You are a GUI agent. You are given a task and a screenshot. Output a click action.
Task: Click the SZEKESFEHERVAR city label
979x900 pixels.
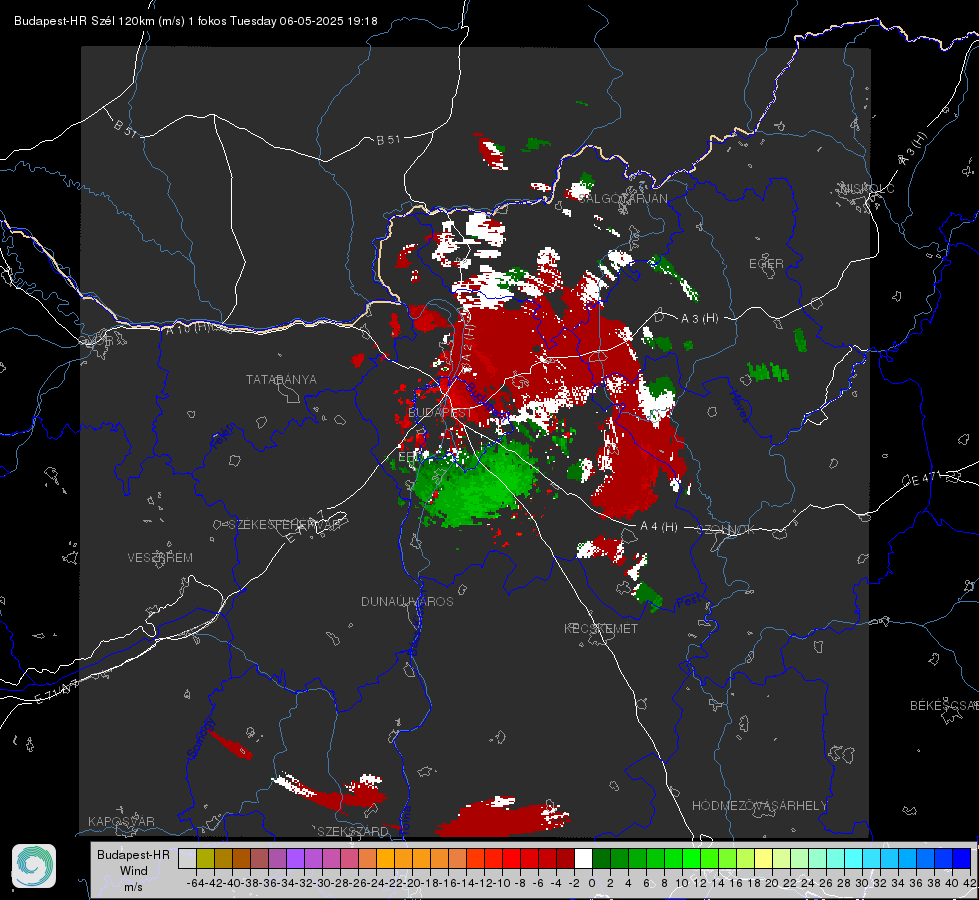284,525
